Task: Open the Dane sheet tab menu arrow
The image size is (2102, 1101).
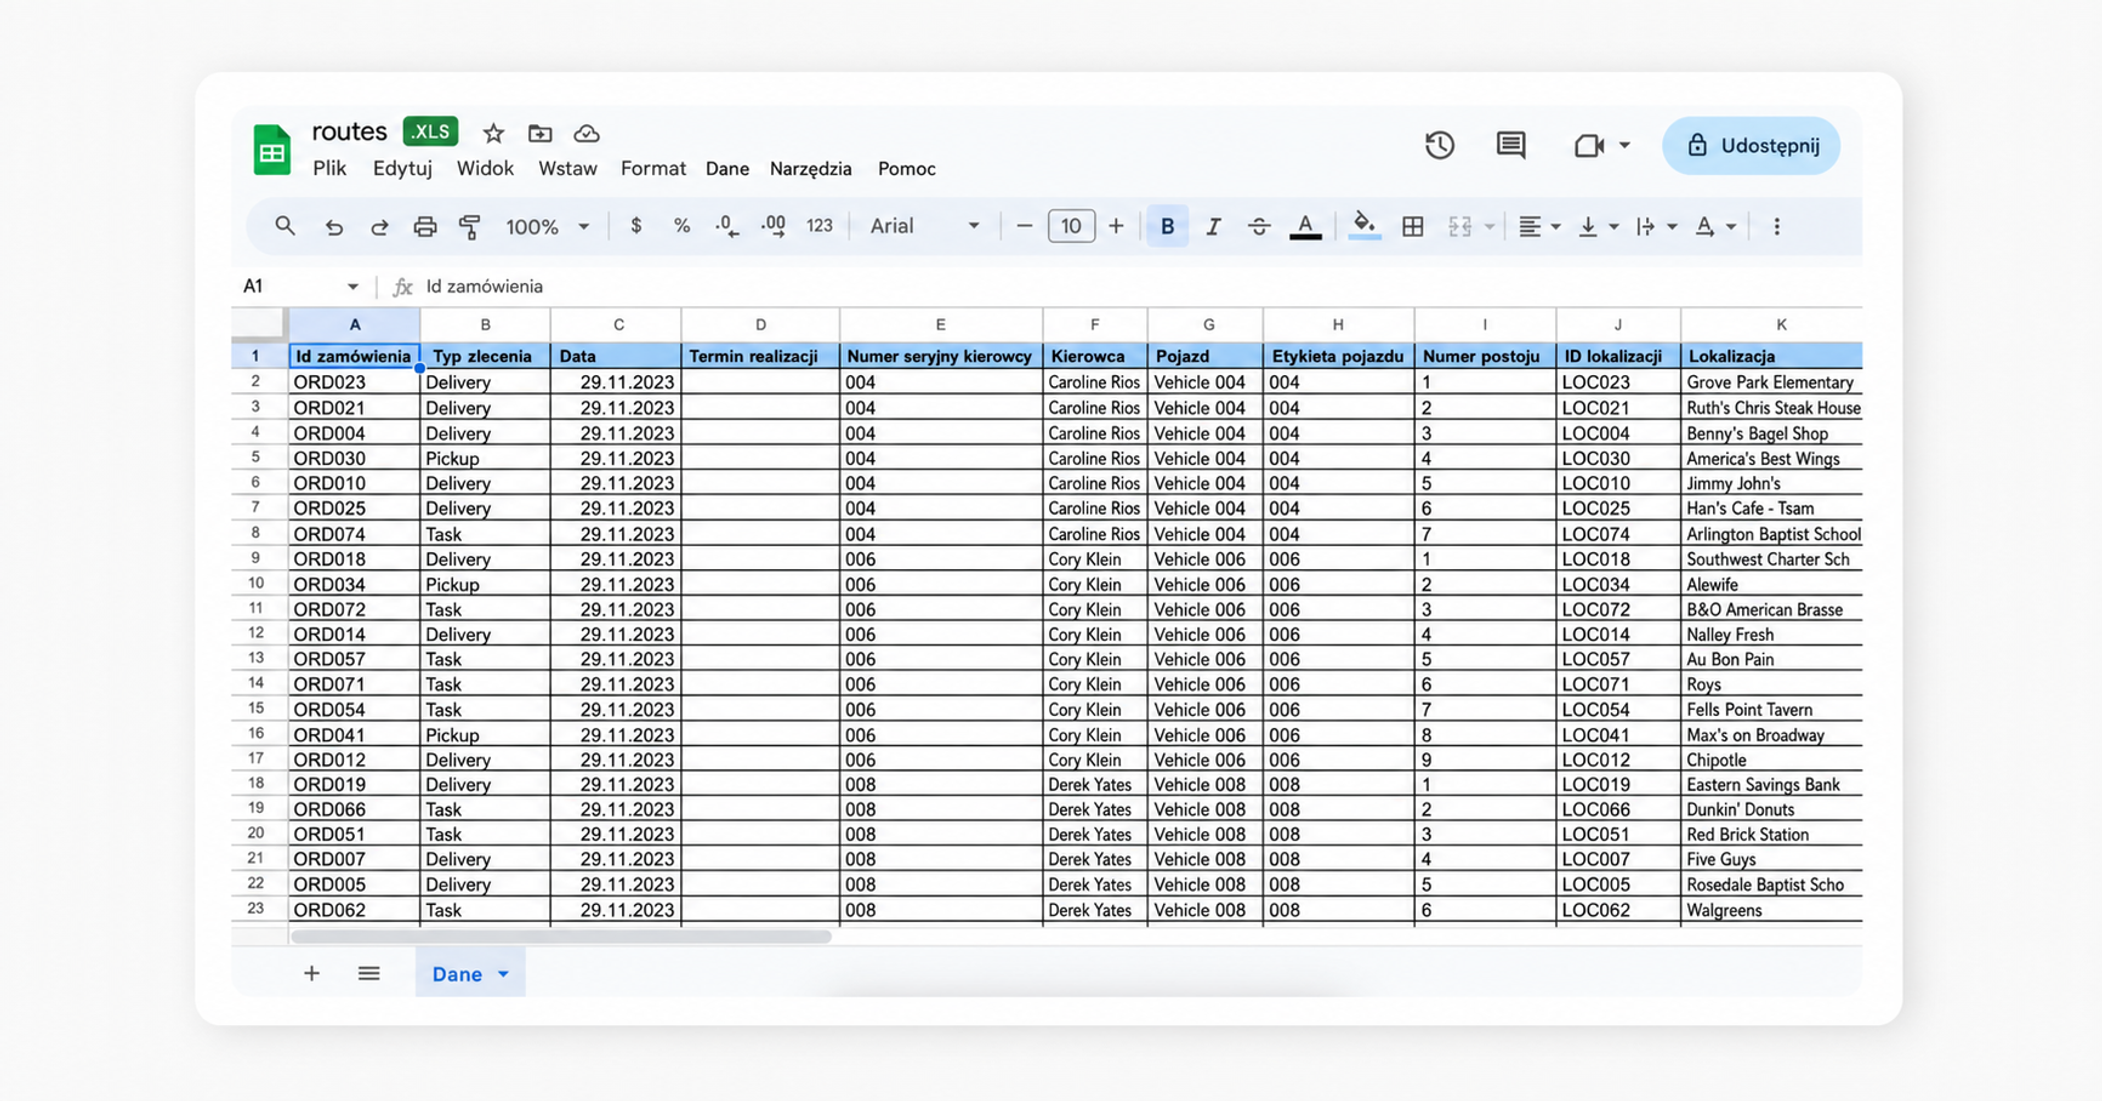Action: (x=503, y=974)
